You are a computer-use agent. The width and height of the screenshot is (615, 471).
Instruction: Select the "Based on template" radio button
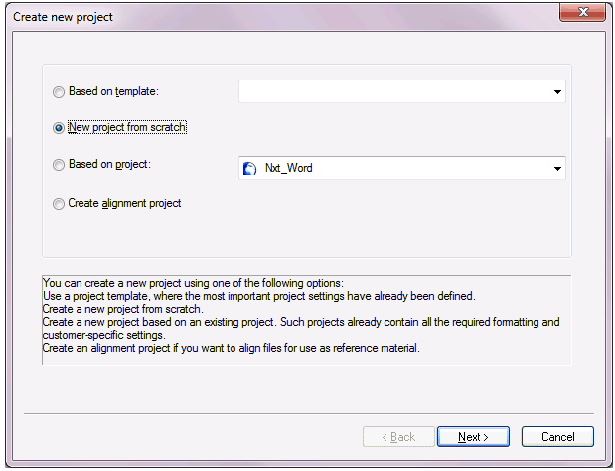tap(58, 92)
